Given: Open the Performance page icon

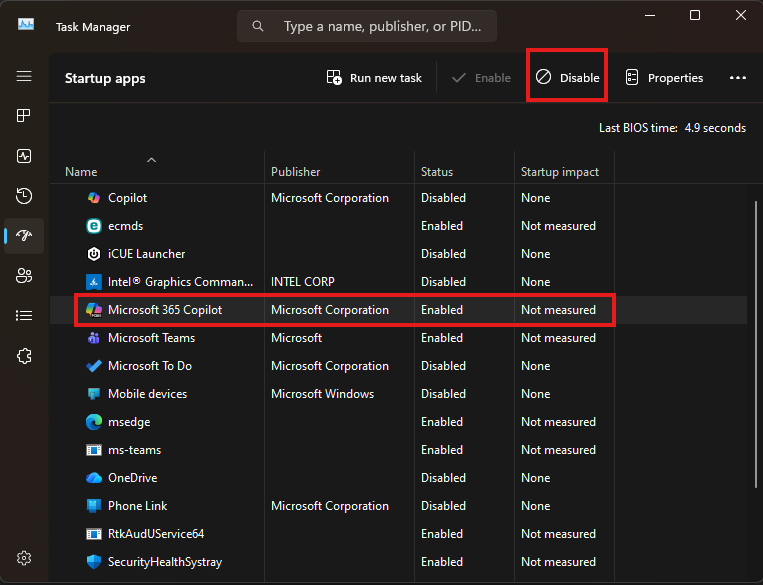Looking at the screenshot, I should coord(24,156).
